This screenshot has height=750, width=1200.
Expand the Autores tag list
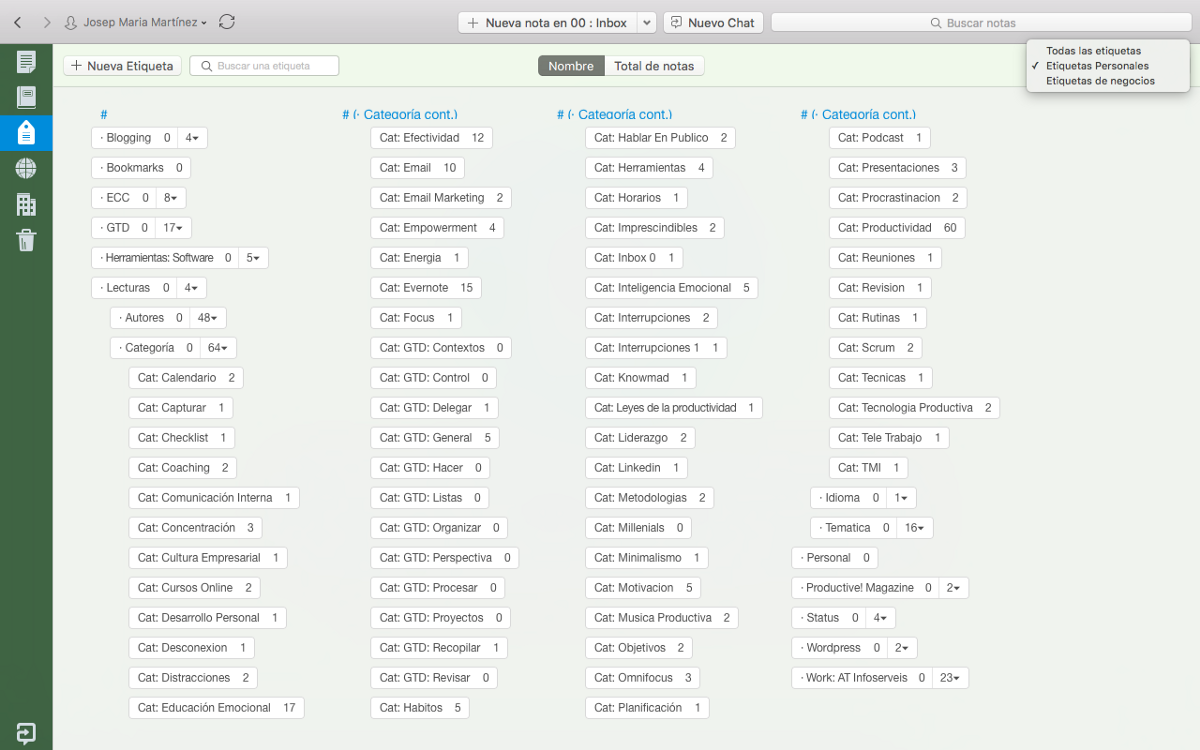click(208, 317)
